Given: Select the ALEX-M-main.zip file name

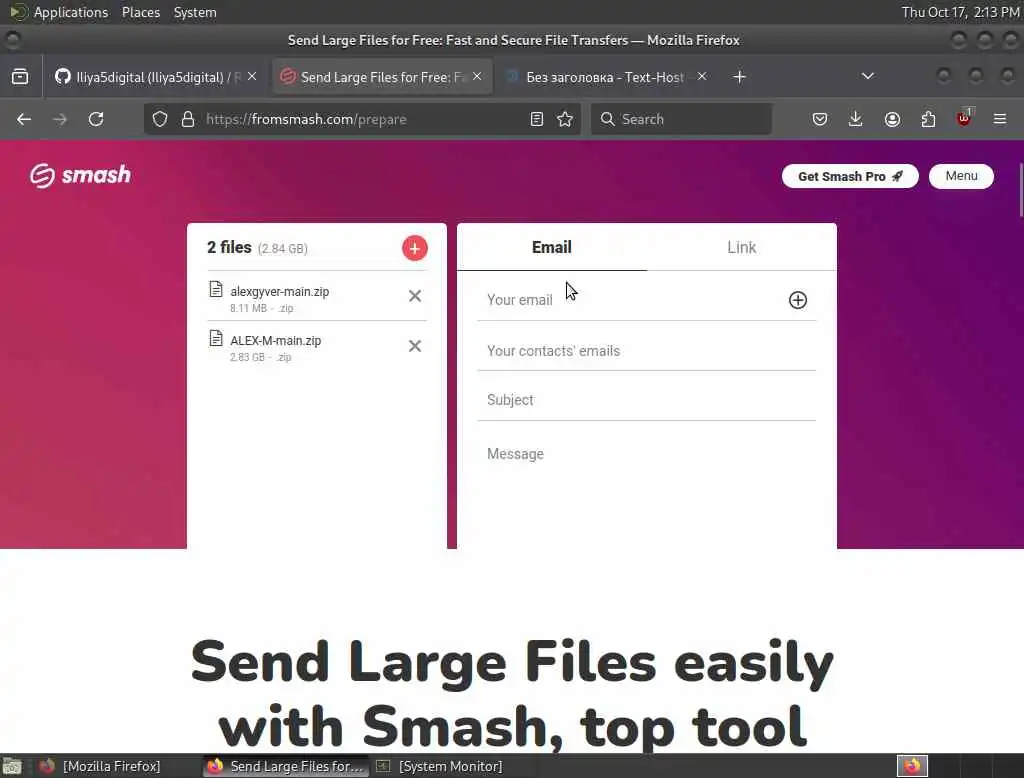Looking at the screenshot, I should point(276,340).
